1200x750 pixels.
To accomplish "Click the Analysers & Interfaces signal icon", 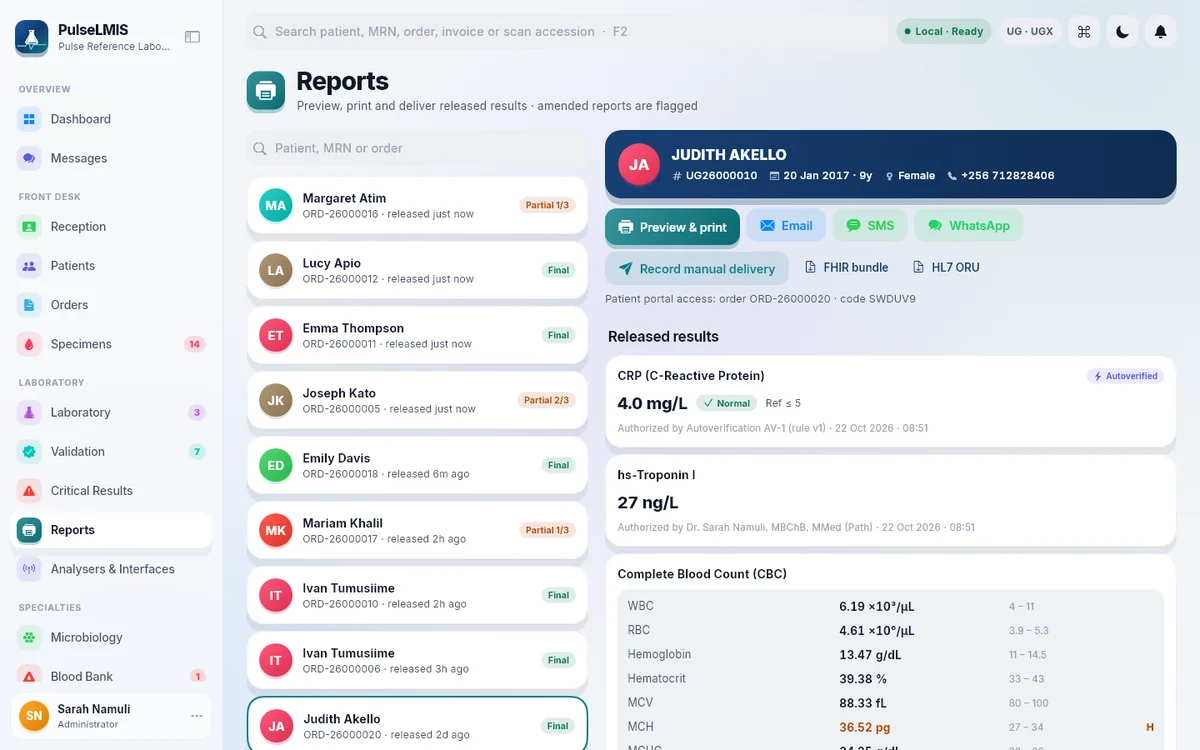I will 29,569.
